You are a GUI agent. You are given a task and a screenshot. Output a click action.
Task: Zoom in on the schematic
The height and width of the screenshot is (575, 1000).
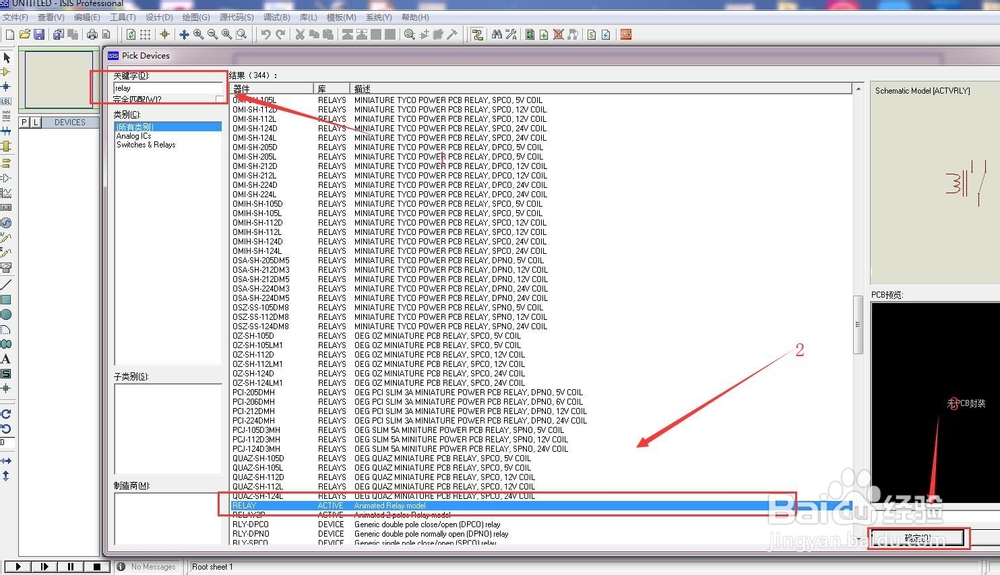click(x=198, y=34)
